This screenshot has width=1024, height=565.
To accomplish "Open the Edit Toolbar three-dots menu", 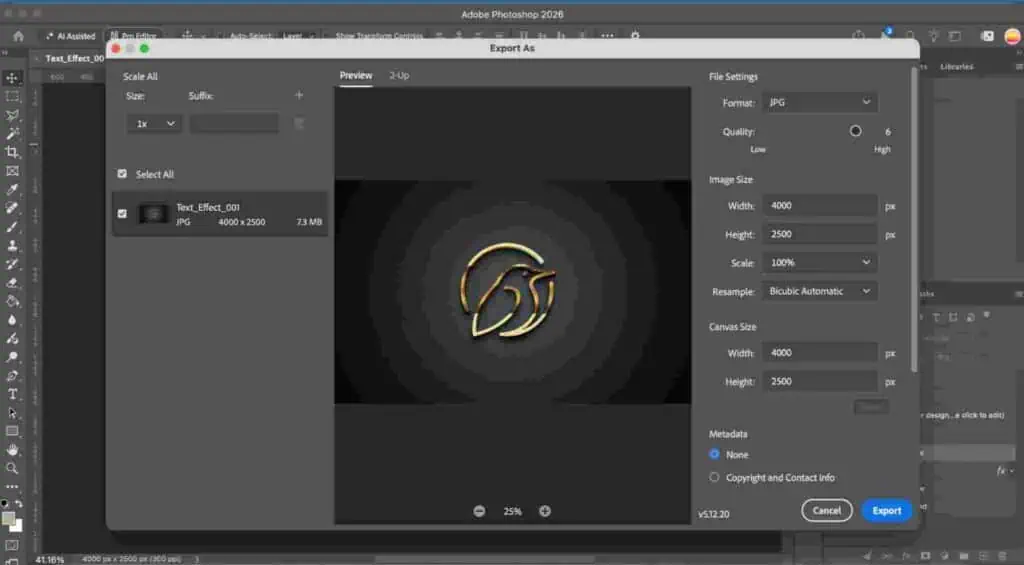I will pos(12,487).
